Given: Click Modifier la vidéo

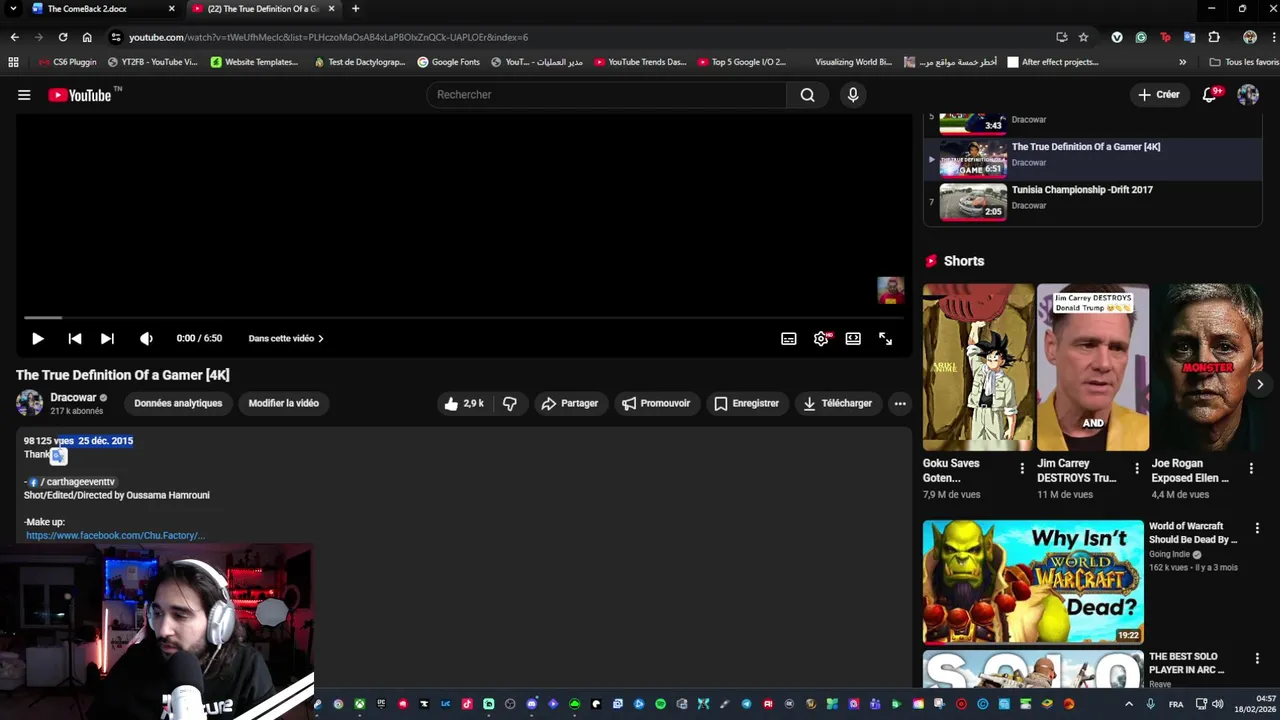Looking at the screenshot, I should pos(284,403).
